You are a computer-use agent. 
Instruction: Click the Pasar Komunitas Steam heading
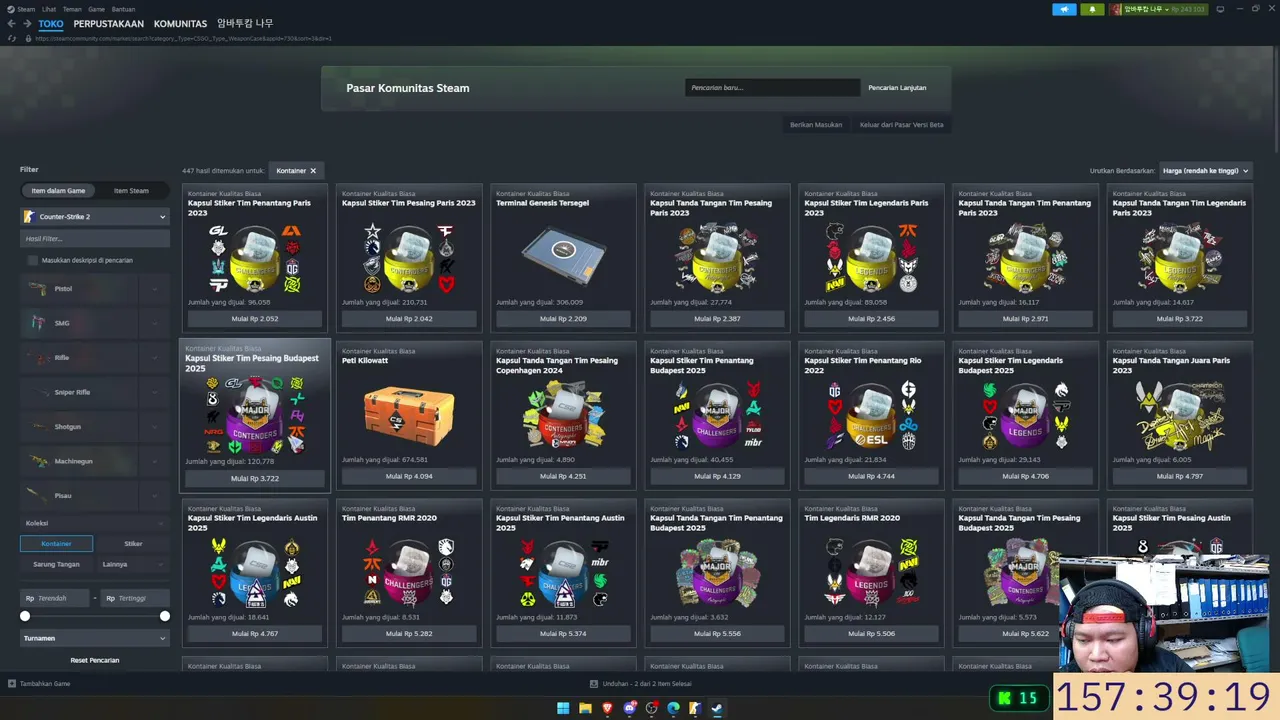[x=408, y=88]
